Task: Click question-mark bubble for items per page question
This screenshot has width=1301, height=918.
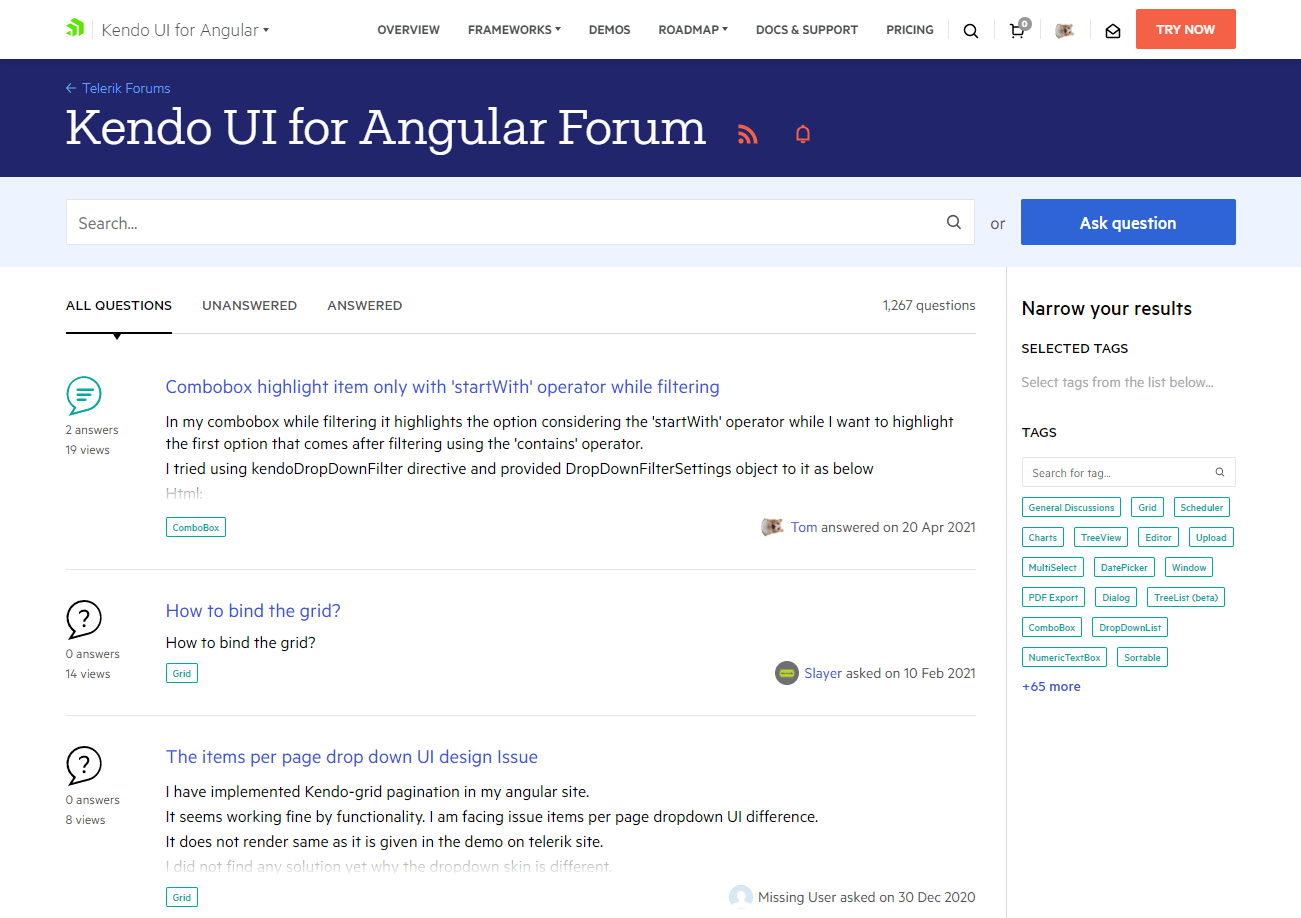Action: coord(84,766)
